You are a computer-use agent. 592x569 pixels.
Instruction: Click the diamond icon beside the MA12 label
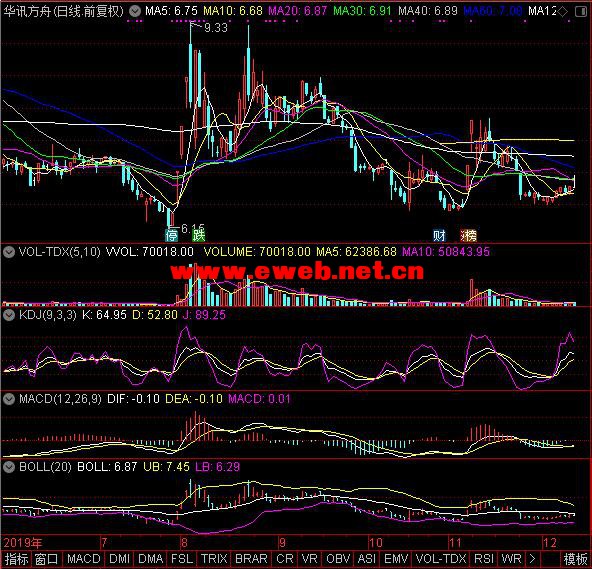tap(563, 11)
